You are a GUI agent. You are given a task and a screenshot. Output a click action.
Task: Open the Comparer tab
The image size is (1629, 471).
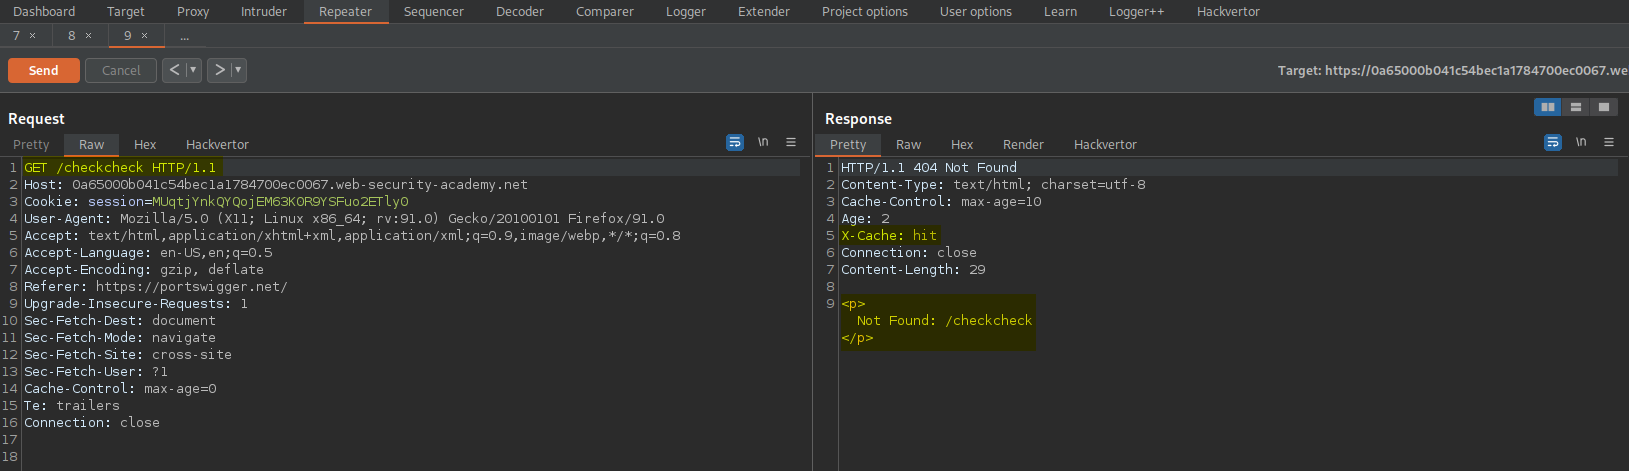[605, 12]
